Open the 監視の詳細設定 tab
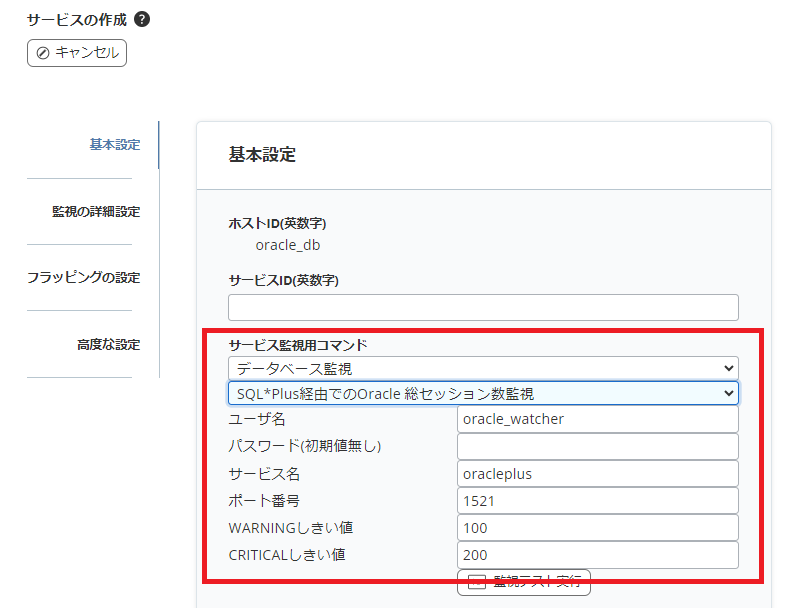794x608 pixels. tap(96, 211)
